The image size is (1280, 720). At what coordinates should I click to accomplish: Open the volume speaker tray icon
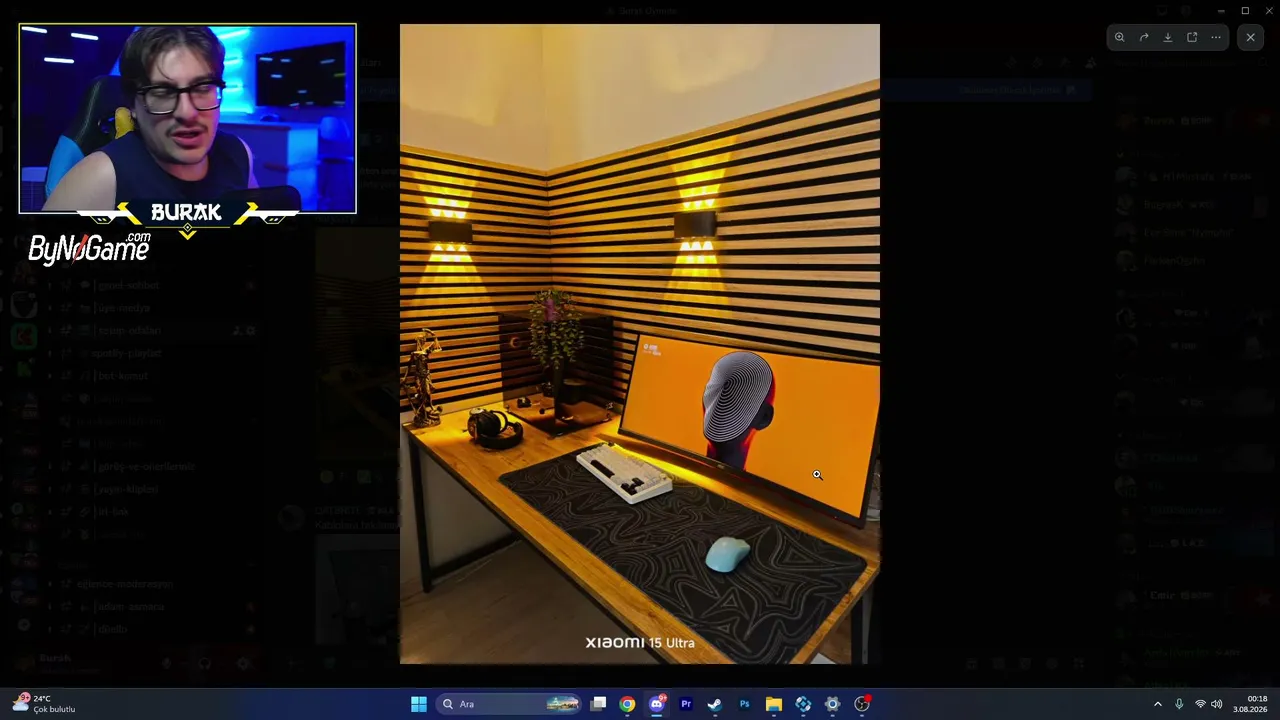[1217, 704]
